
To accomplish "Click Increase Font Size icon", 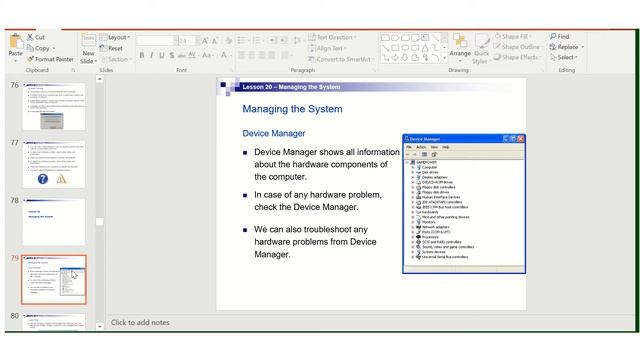I will coord(205,40).
